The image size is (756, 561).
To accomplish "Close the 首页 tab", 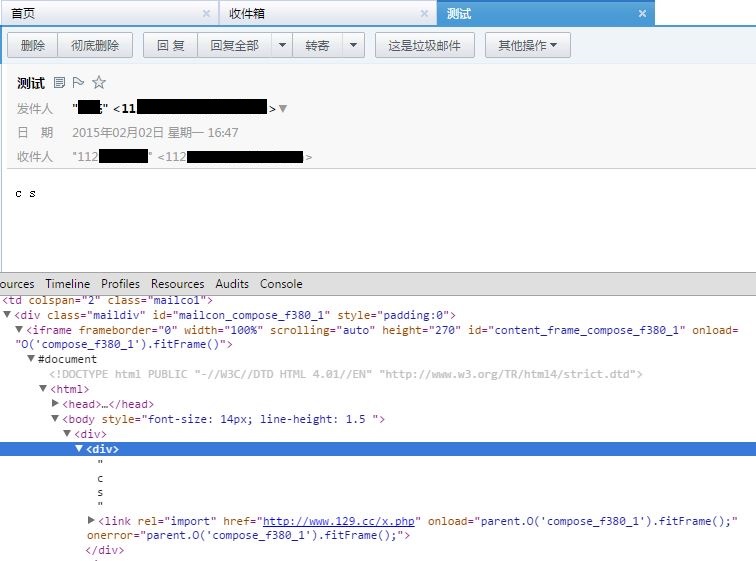I will point(206,13).
